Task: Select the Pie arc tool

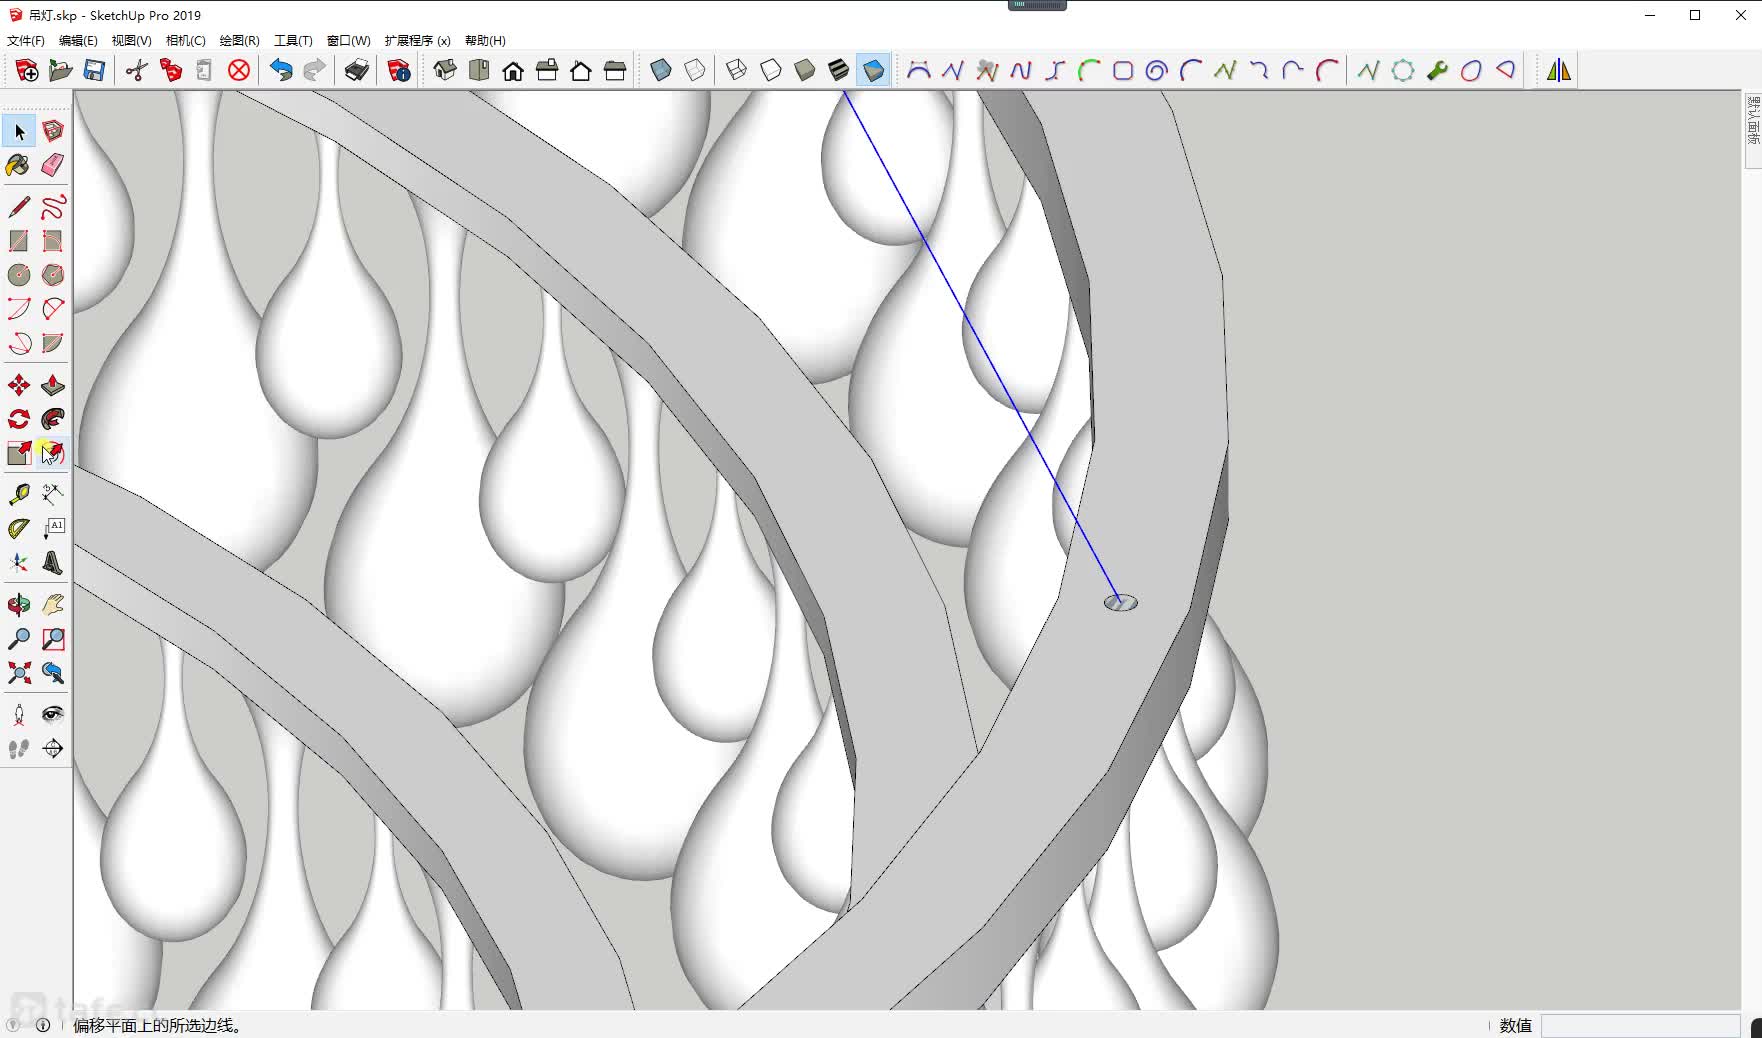Action: (x=53, y=343)
